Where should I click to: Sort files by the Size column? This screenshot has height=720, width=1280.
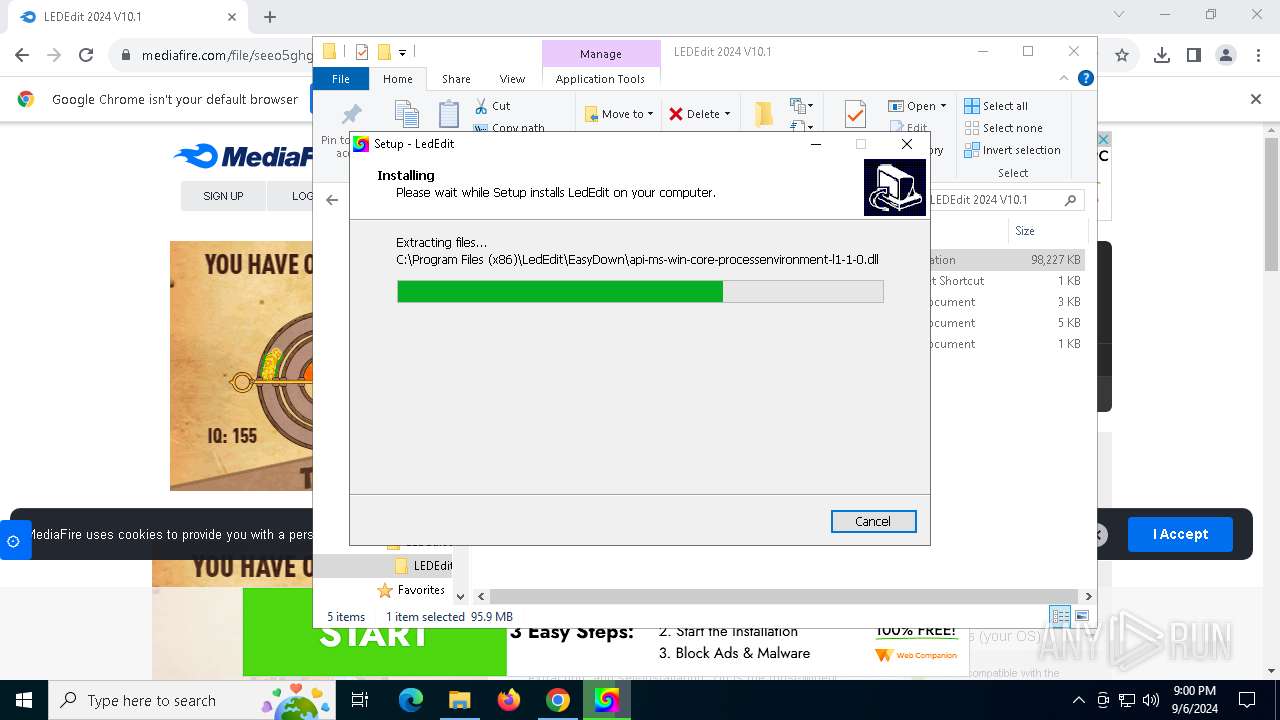coord(1025,231)
